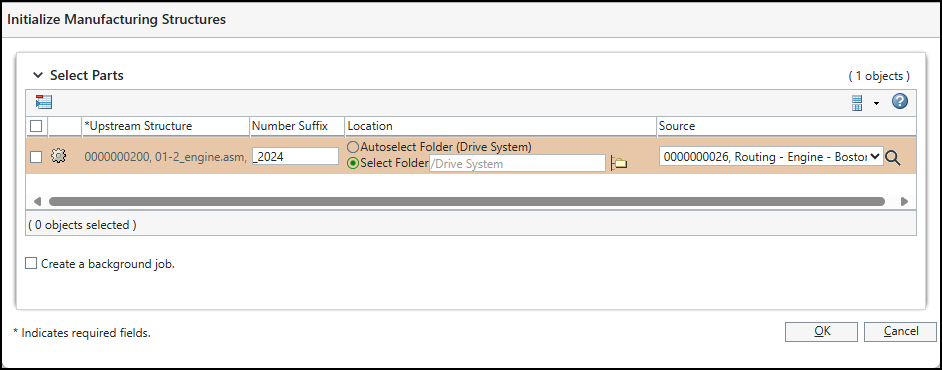
Task: Open the Source dropdown showing Routing - Engine
Action: (x=771, y=157)
